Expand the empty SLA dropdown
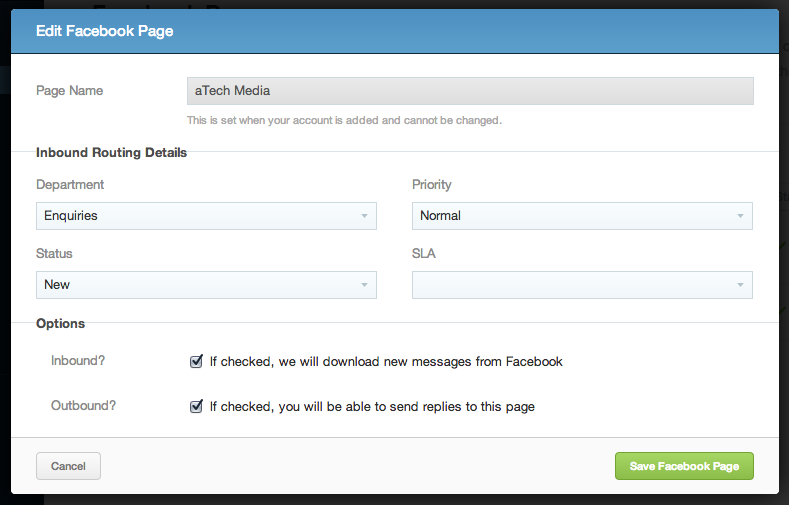 tap(582, 285)
